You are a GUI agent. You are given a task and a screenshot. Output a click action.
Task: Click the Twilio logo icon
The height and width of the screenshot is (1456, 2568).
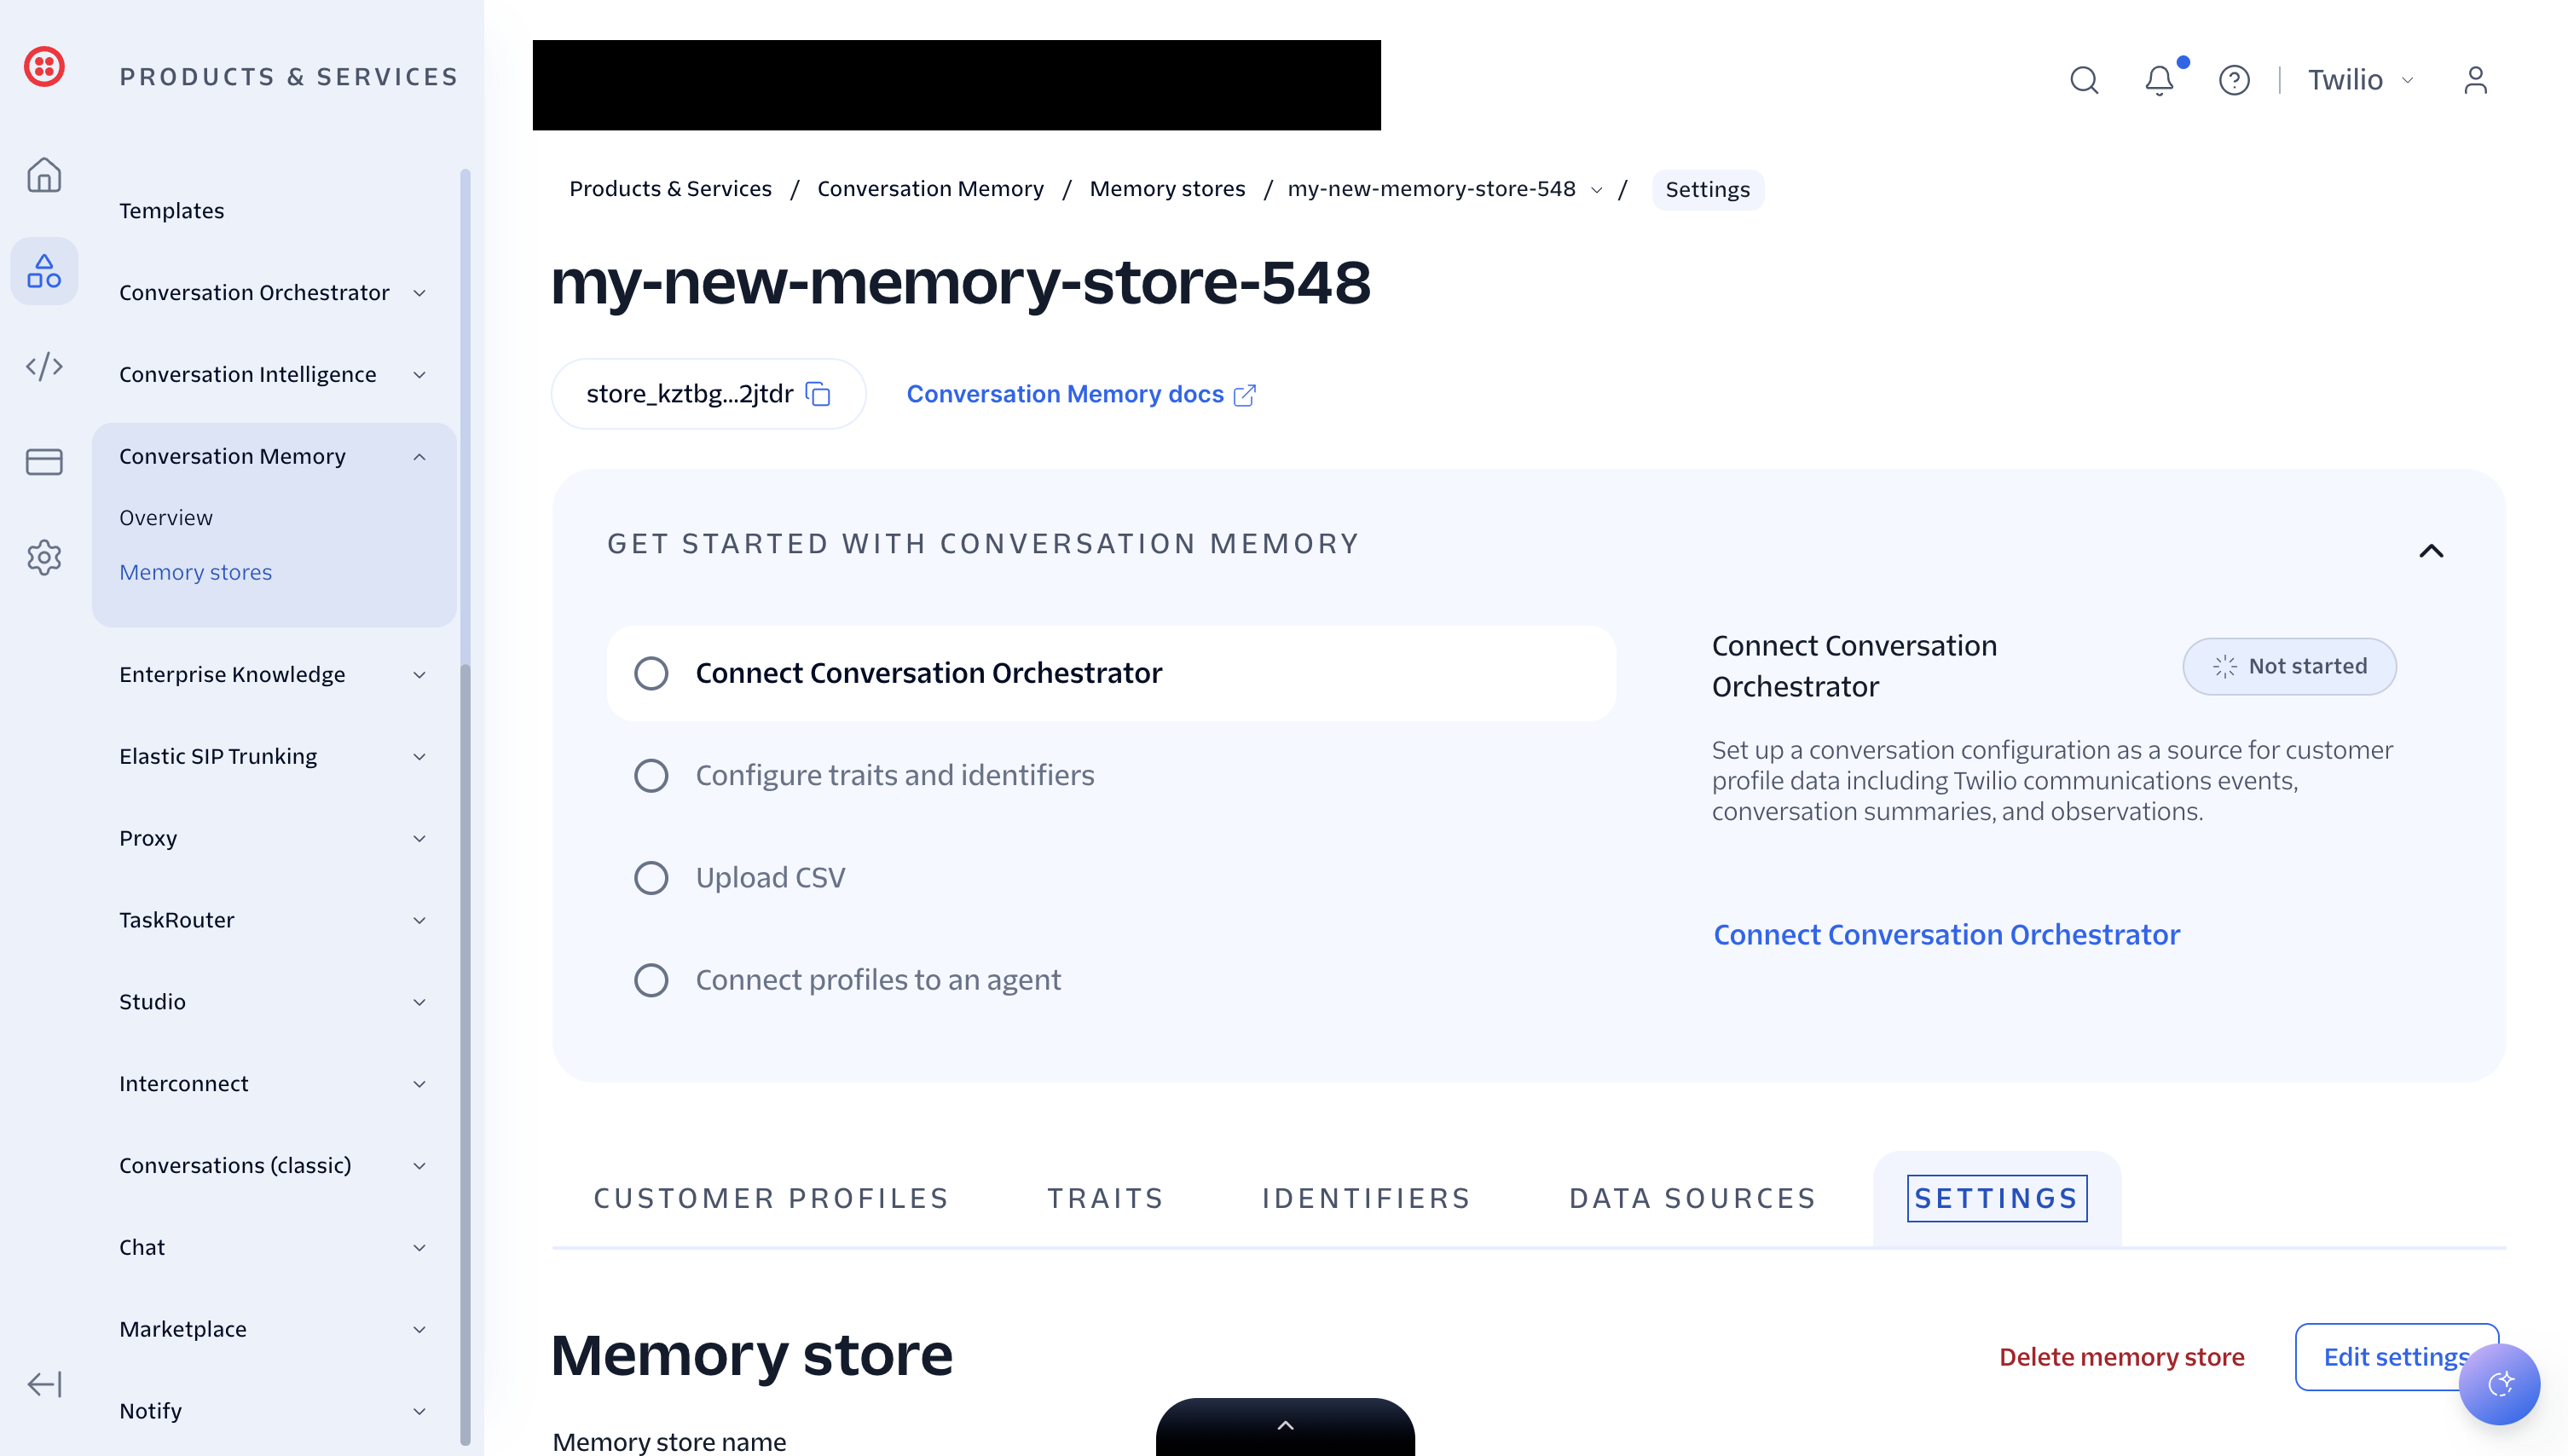pos(44,67)
